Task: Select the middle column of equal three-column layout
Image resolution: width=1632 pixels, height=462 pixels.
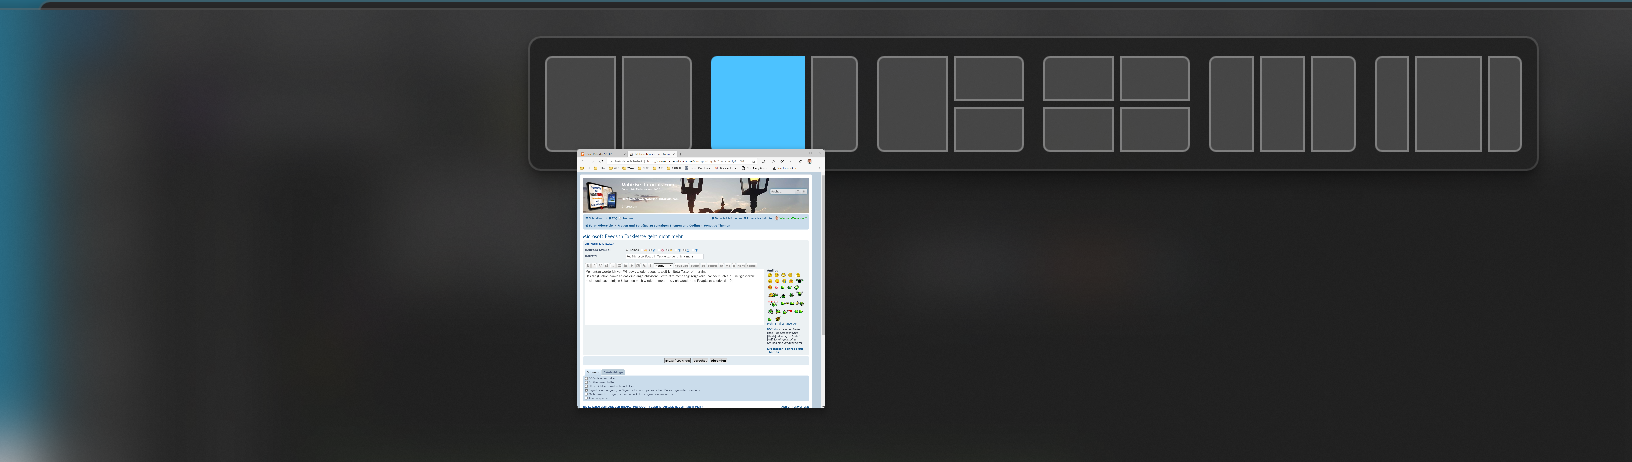Action: point(1282,104)
